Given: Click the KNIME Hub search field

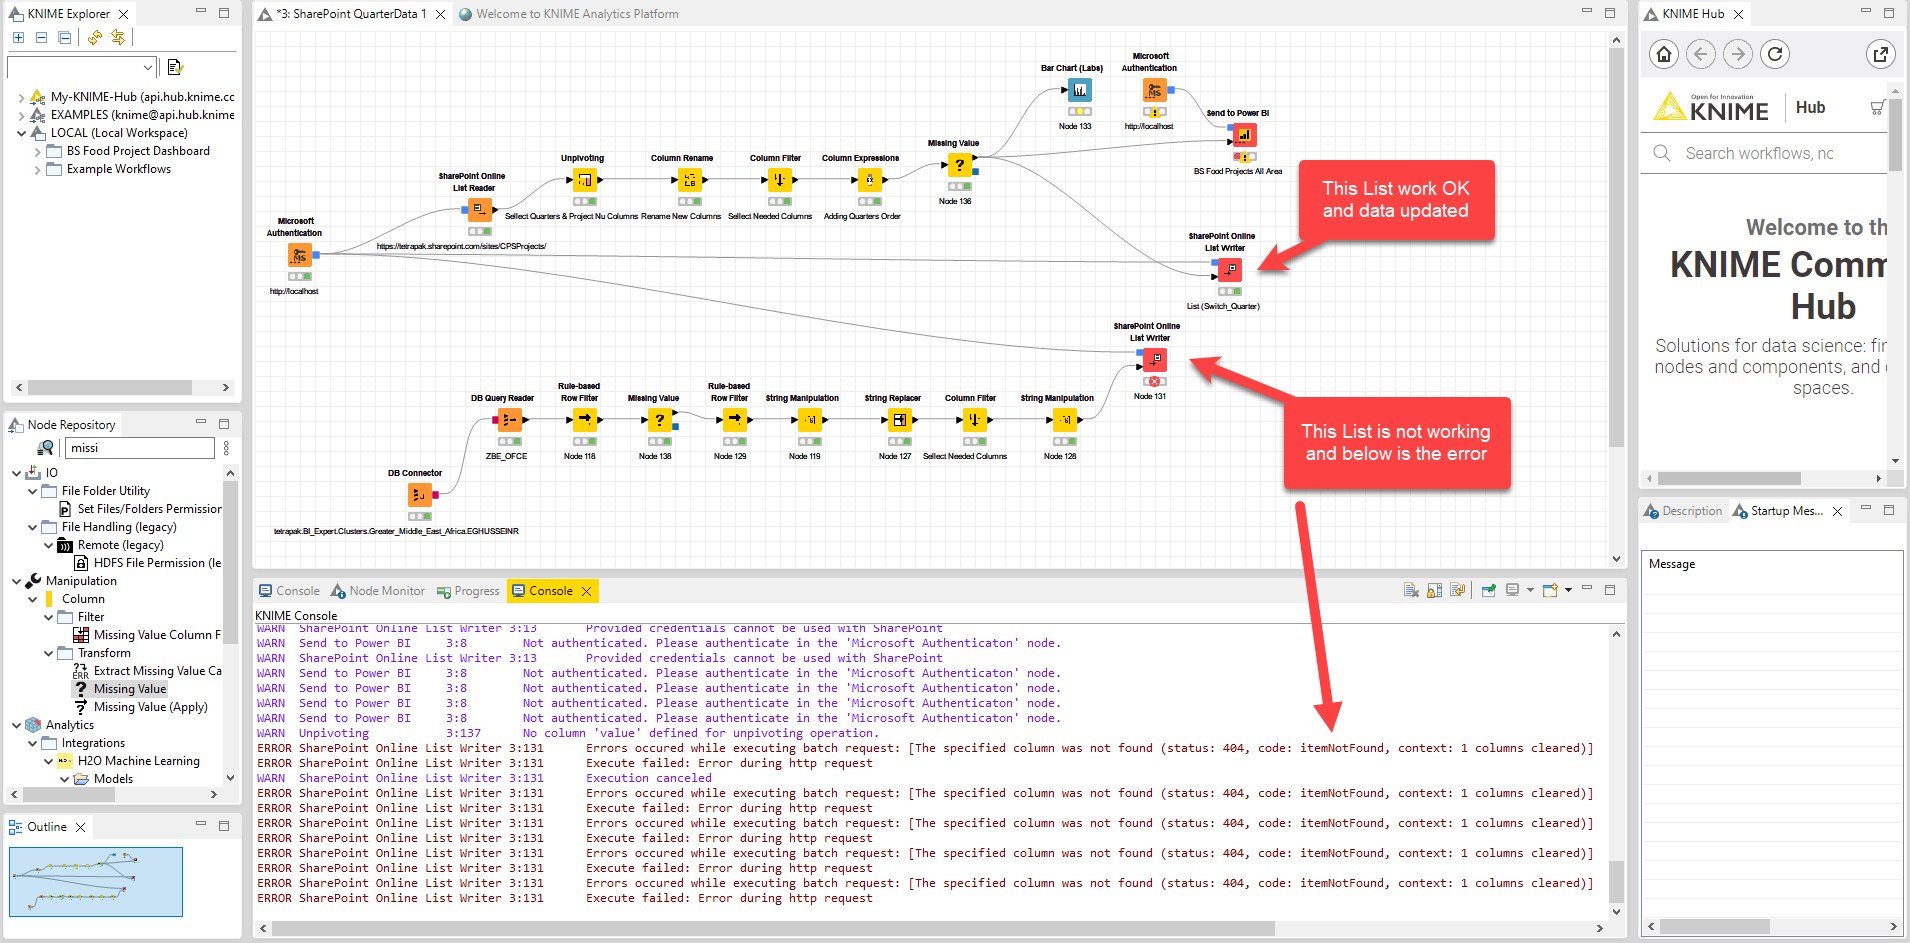Looking at the screenshot, I should pyautogui.click(x=1765, y=153).
